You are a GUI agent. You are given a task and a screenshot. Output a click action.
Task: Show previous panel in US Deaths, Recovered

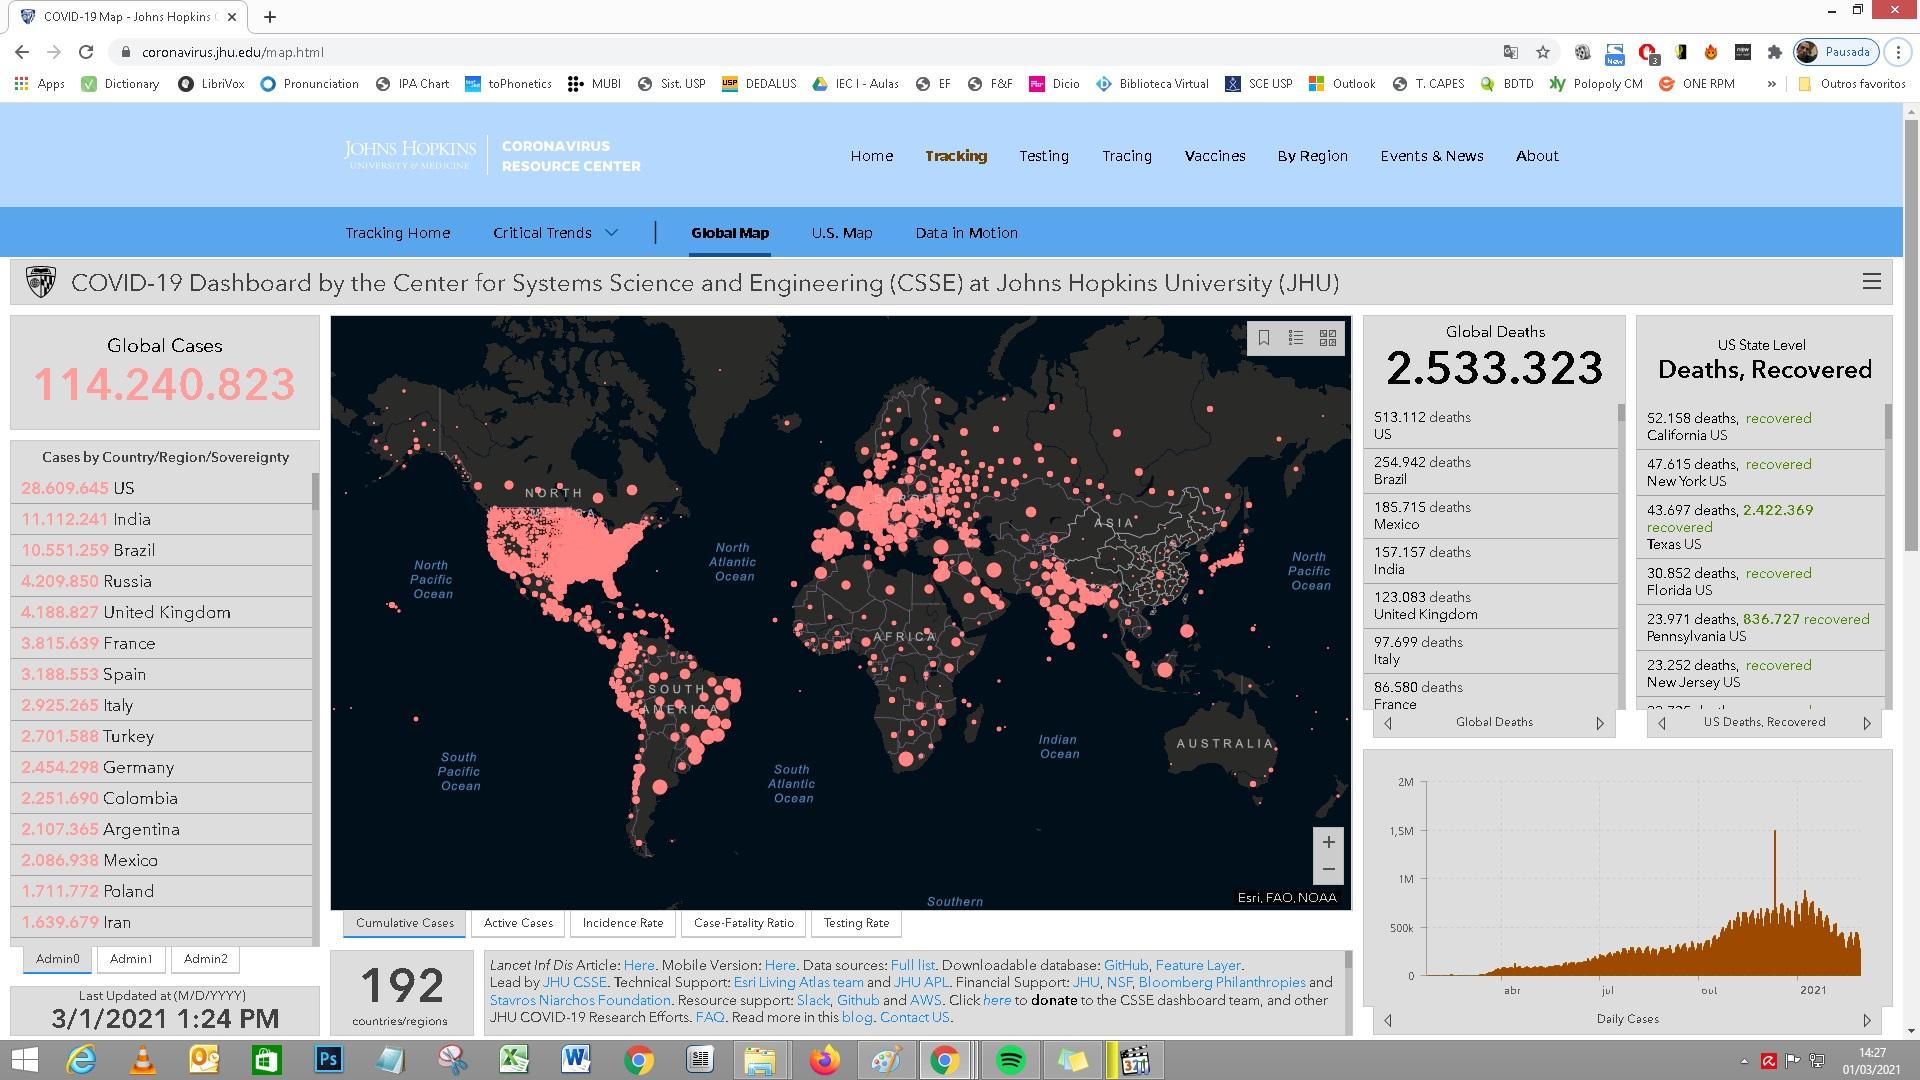1662,723
